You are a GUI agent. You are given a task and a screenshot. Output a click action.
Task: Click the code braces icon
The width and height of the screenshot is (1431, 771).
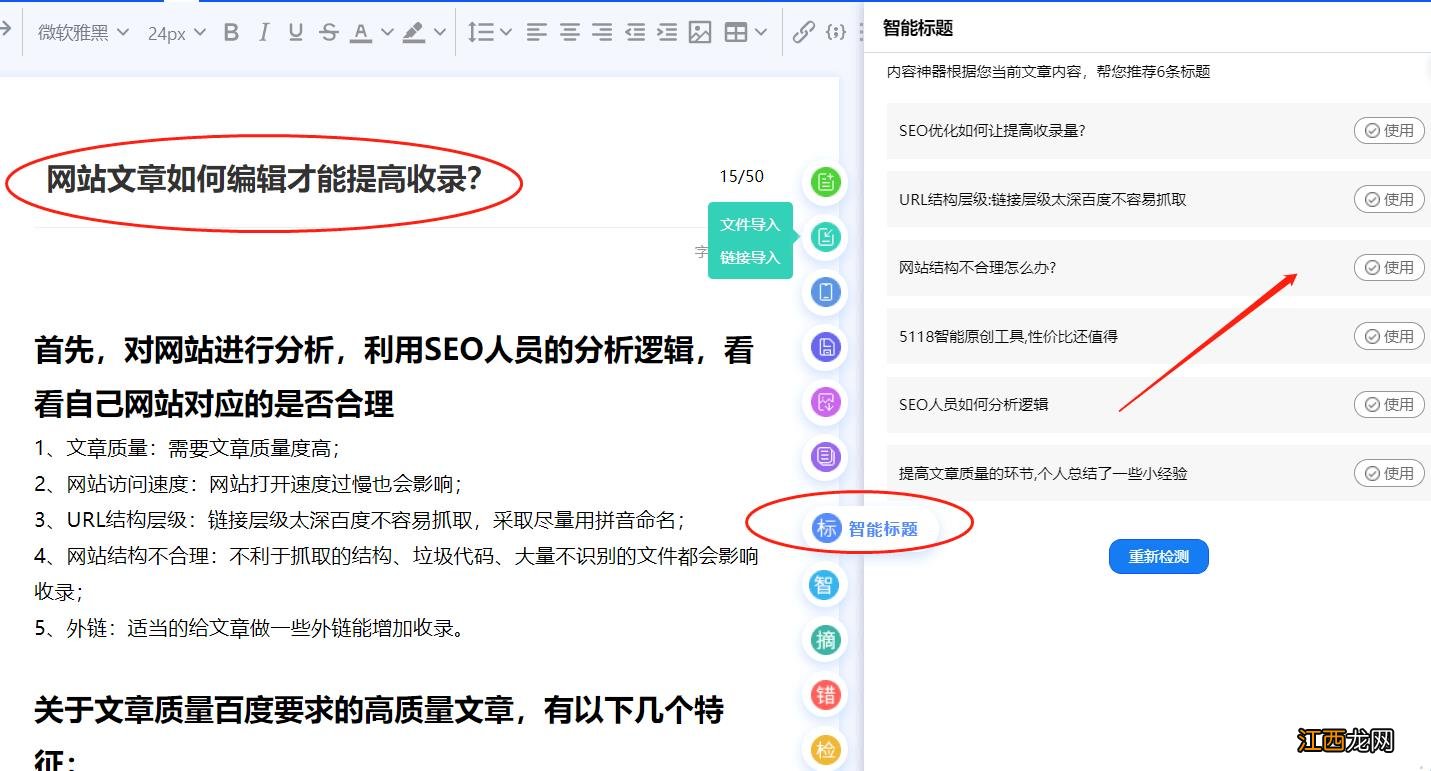point(836,32)
